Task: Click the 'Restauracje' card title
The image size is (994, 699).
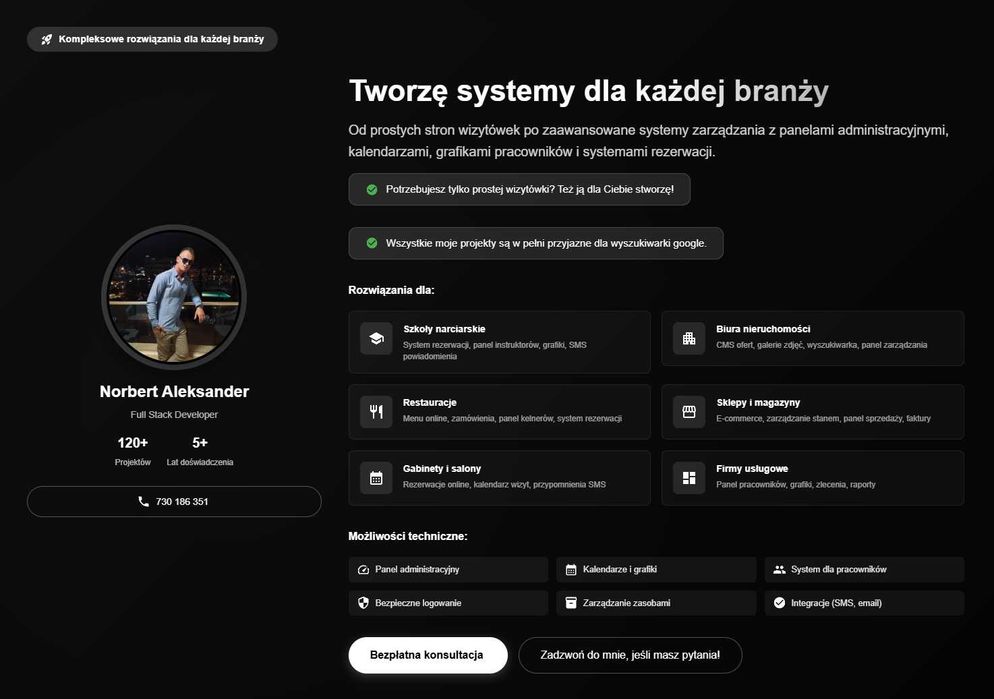Action: (430, 402)
